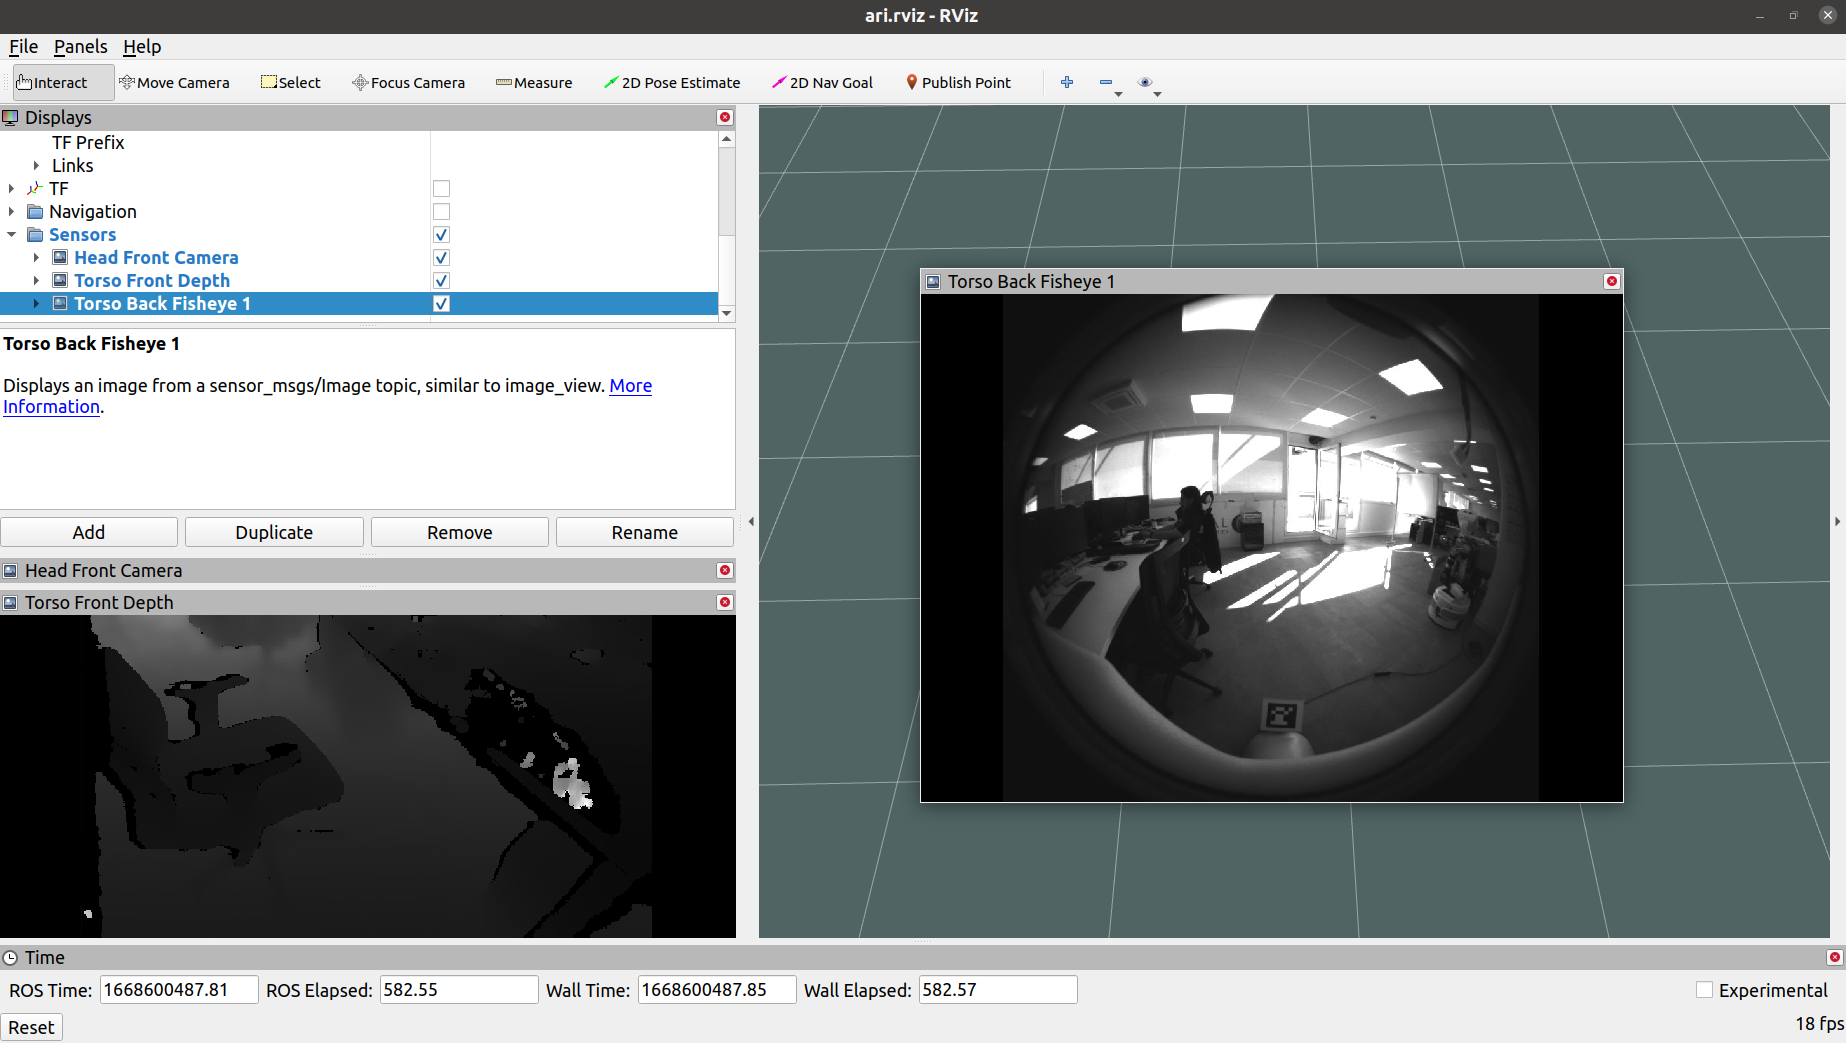Click the Wall Time field

pyautogui.click(x=717, y=990)
